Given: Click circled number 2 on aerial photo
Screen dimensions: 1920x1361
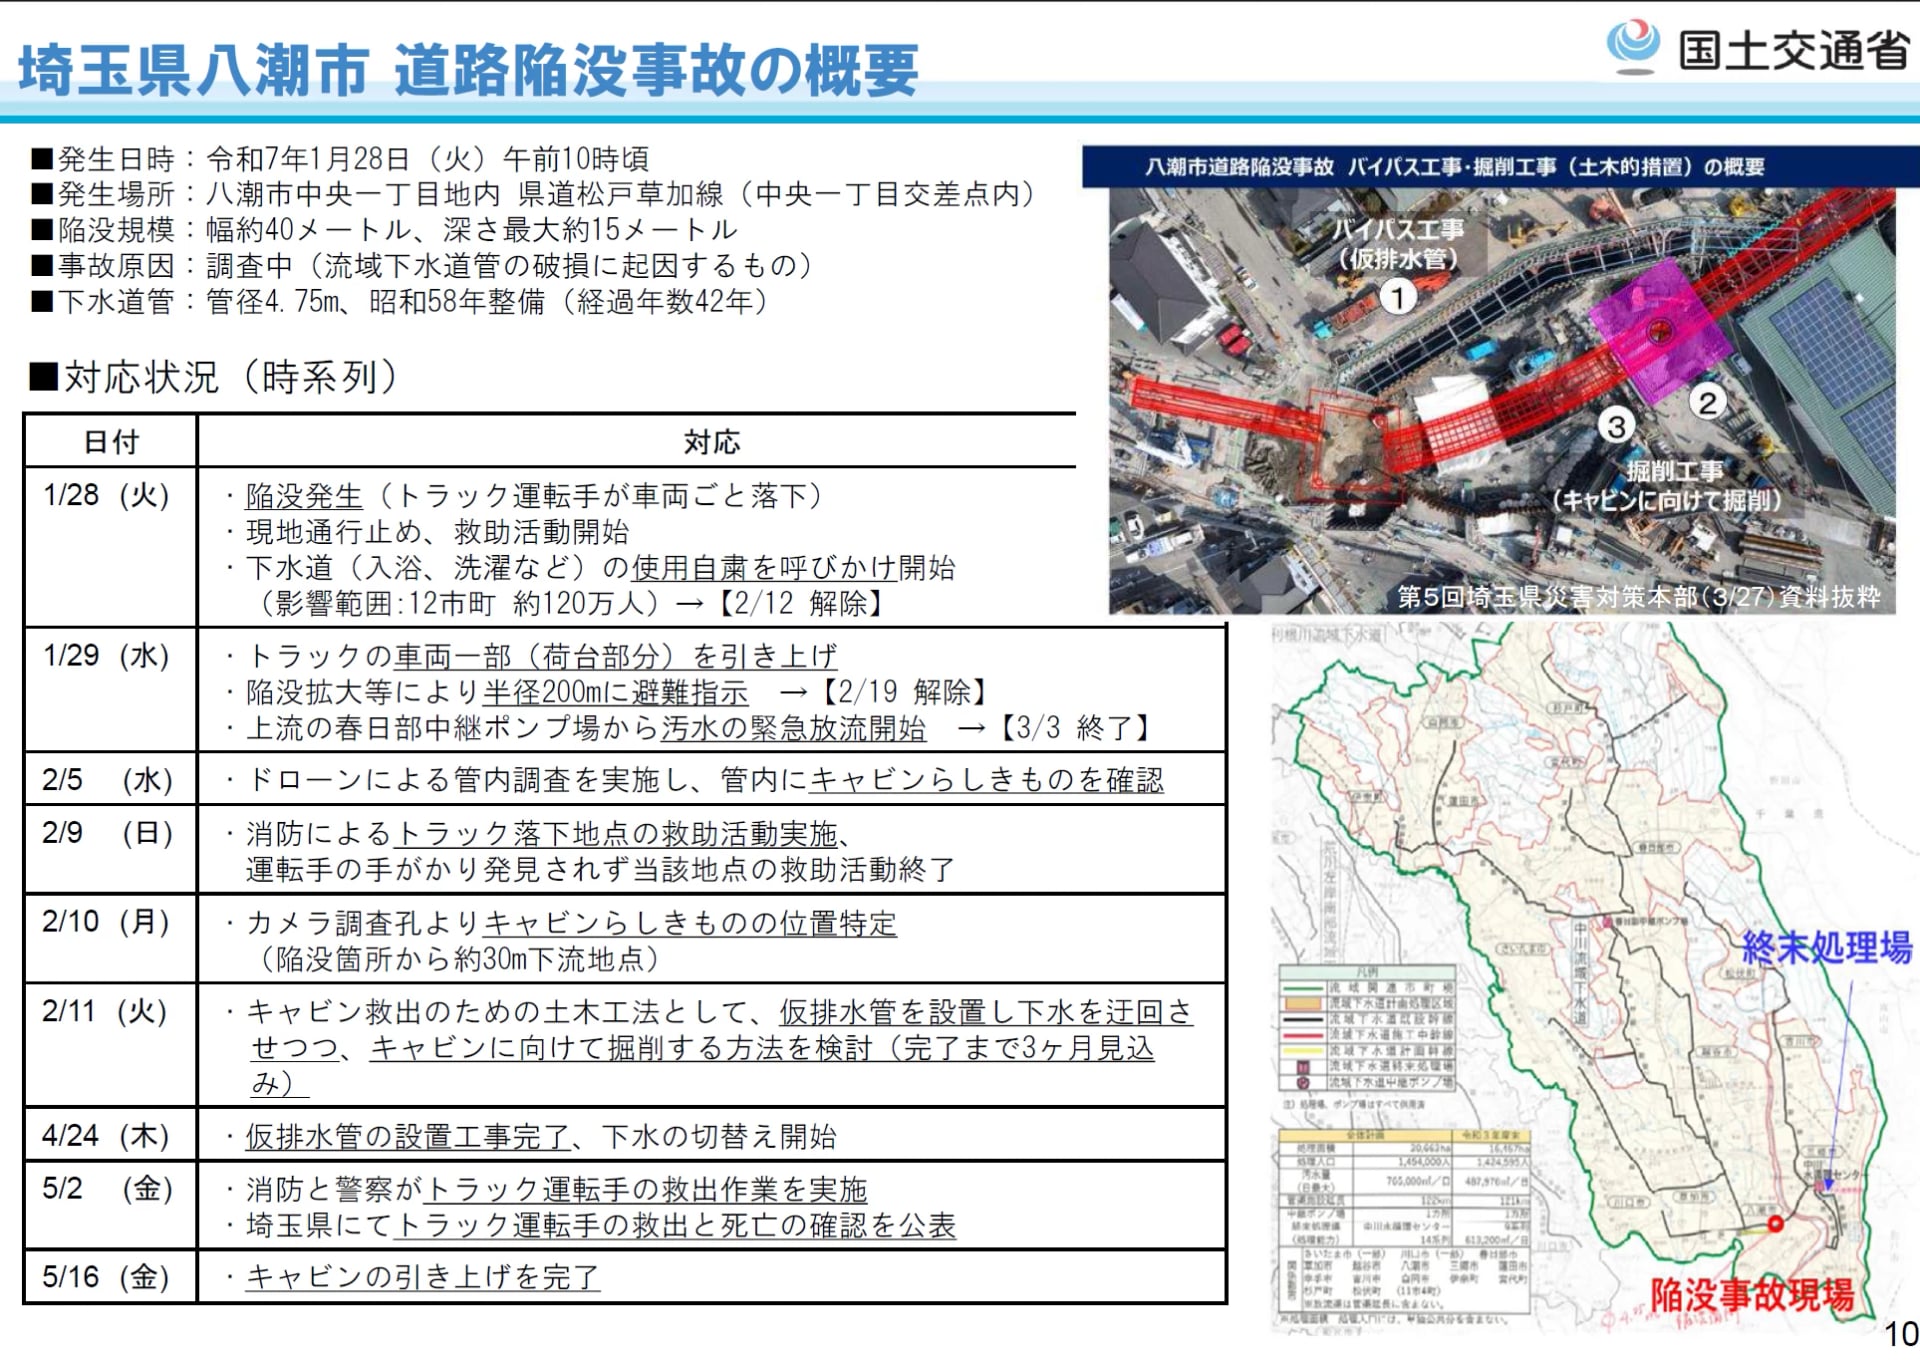Looking at the screenshot, I should pyautogui.click(x=1708, y=402).
